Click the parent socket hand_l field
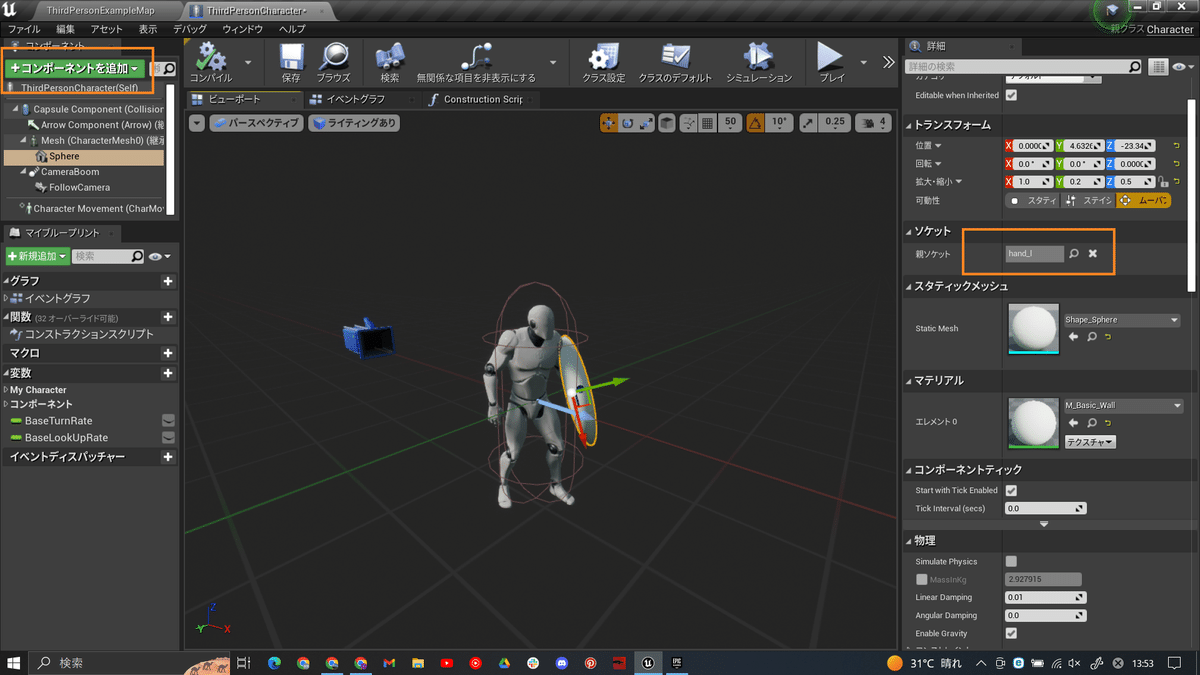 (x=1034, y=254)
